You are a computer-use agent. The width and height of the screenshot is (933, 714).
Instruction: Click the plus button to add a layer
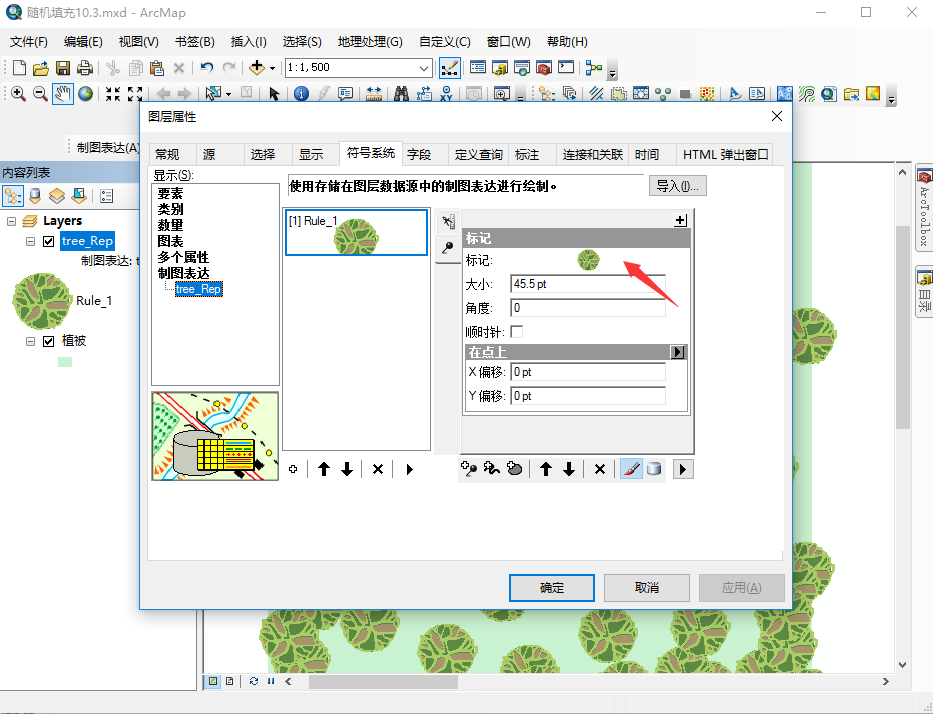coord(680,220)
